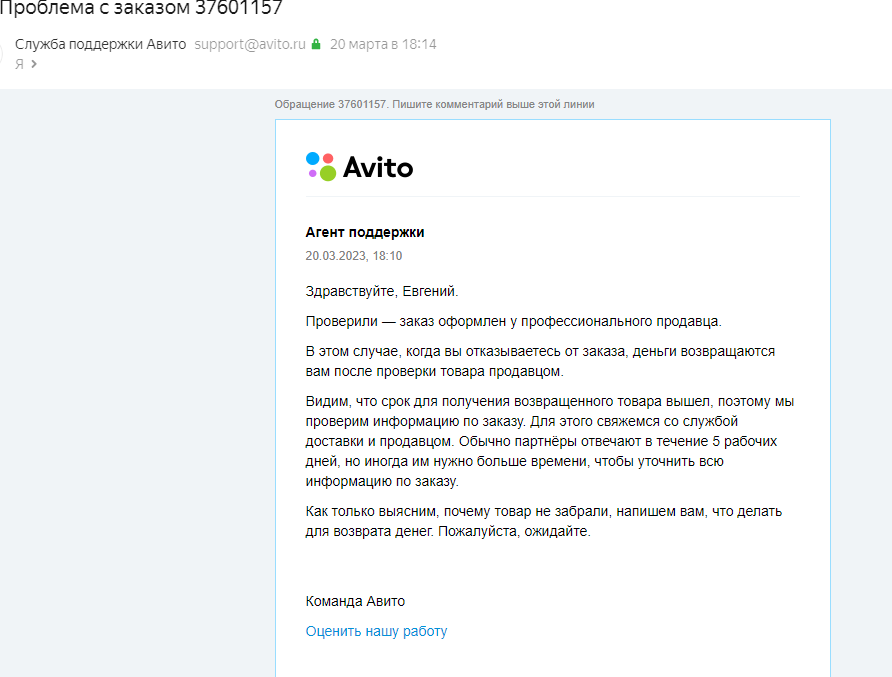Click the Avito logo in email

(x=360, y=167)
